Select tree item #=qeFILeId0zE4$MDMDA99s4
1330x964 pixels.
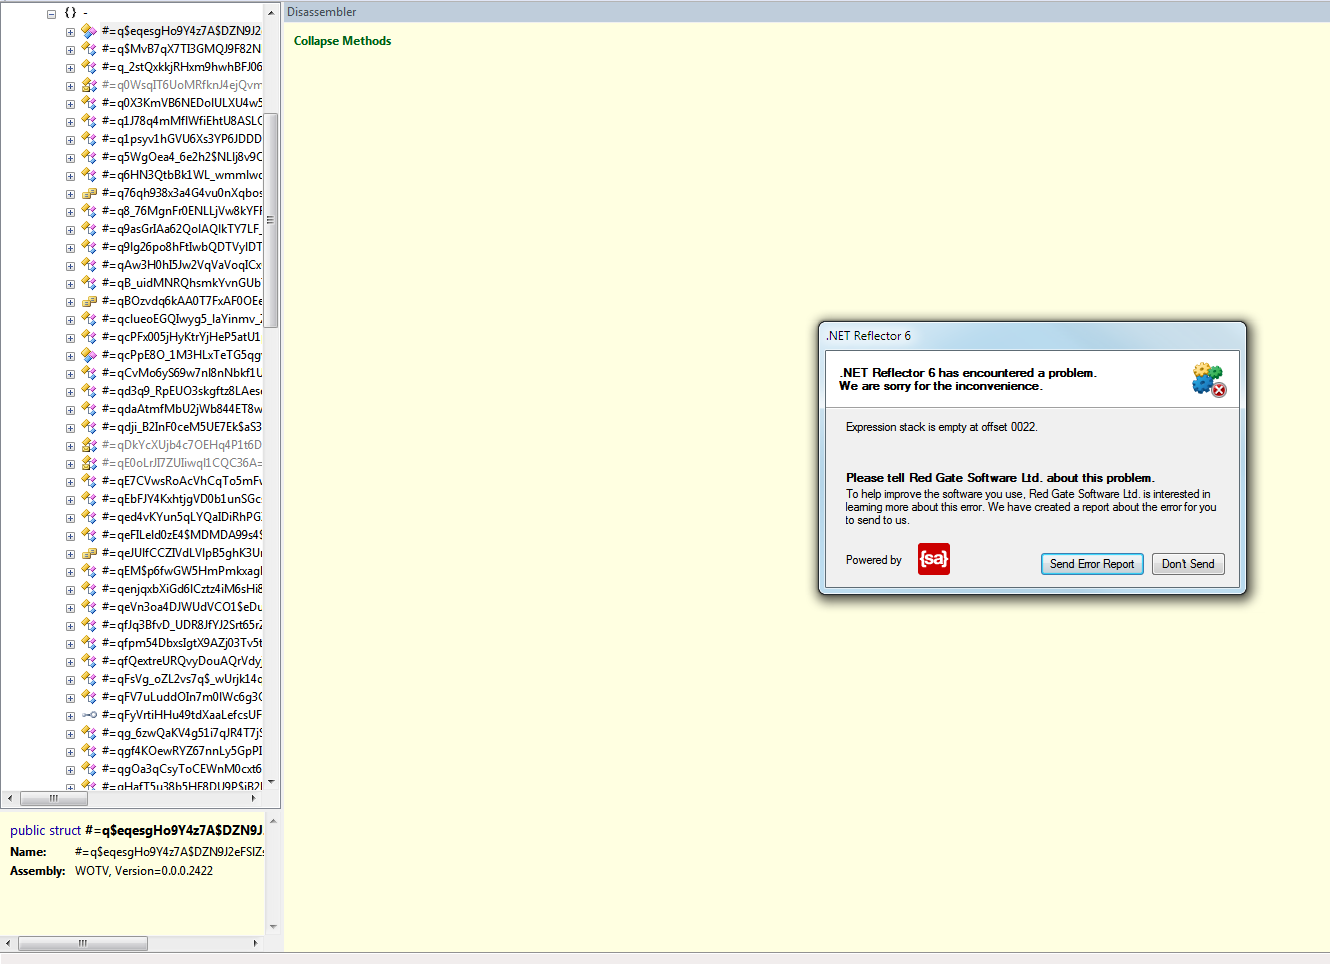point(181,535)
